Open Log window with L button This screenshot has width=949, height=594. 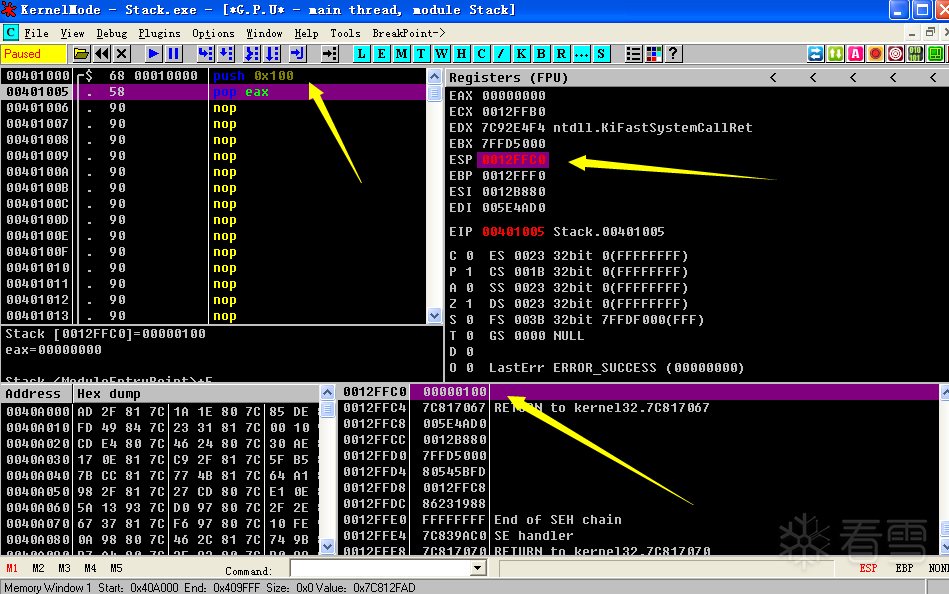(361, 54)
